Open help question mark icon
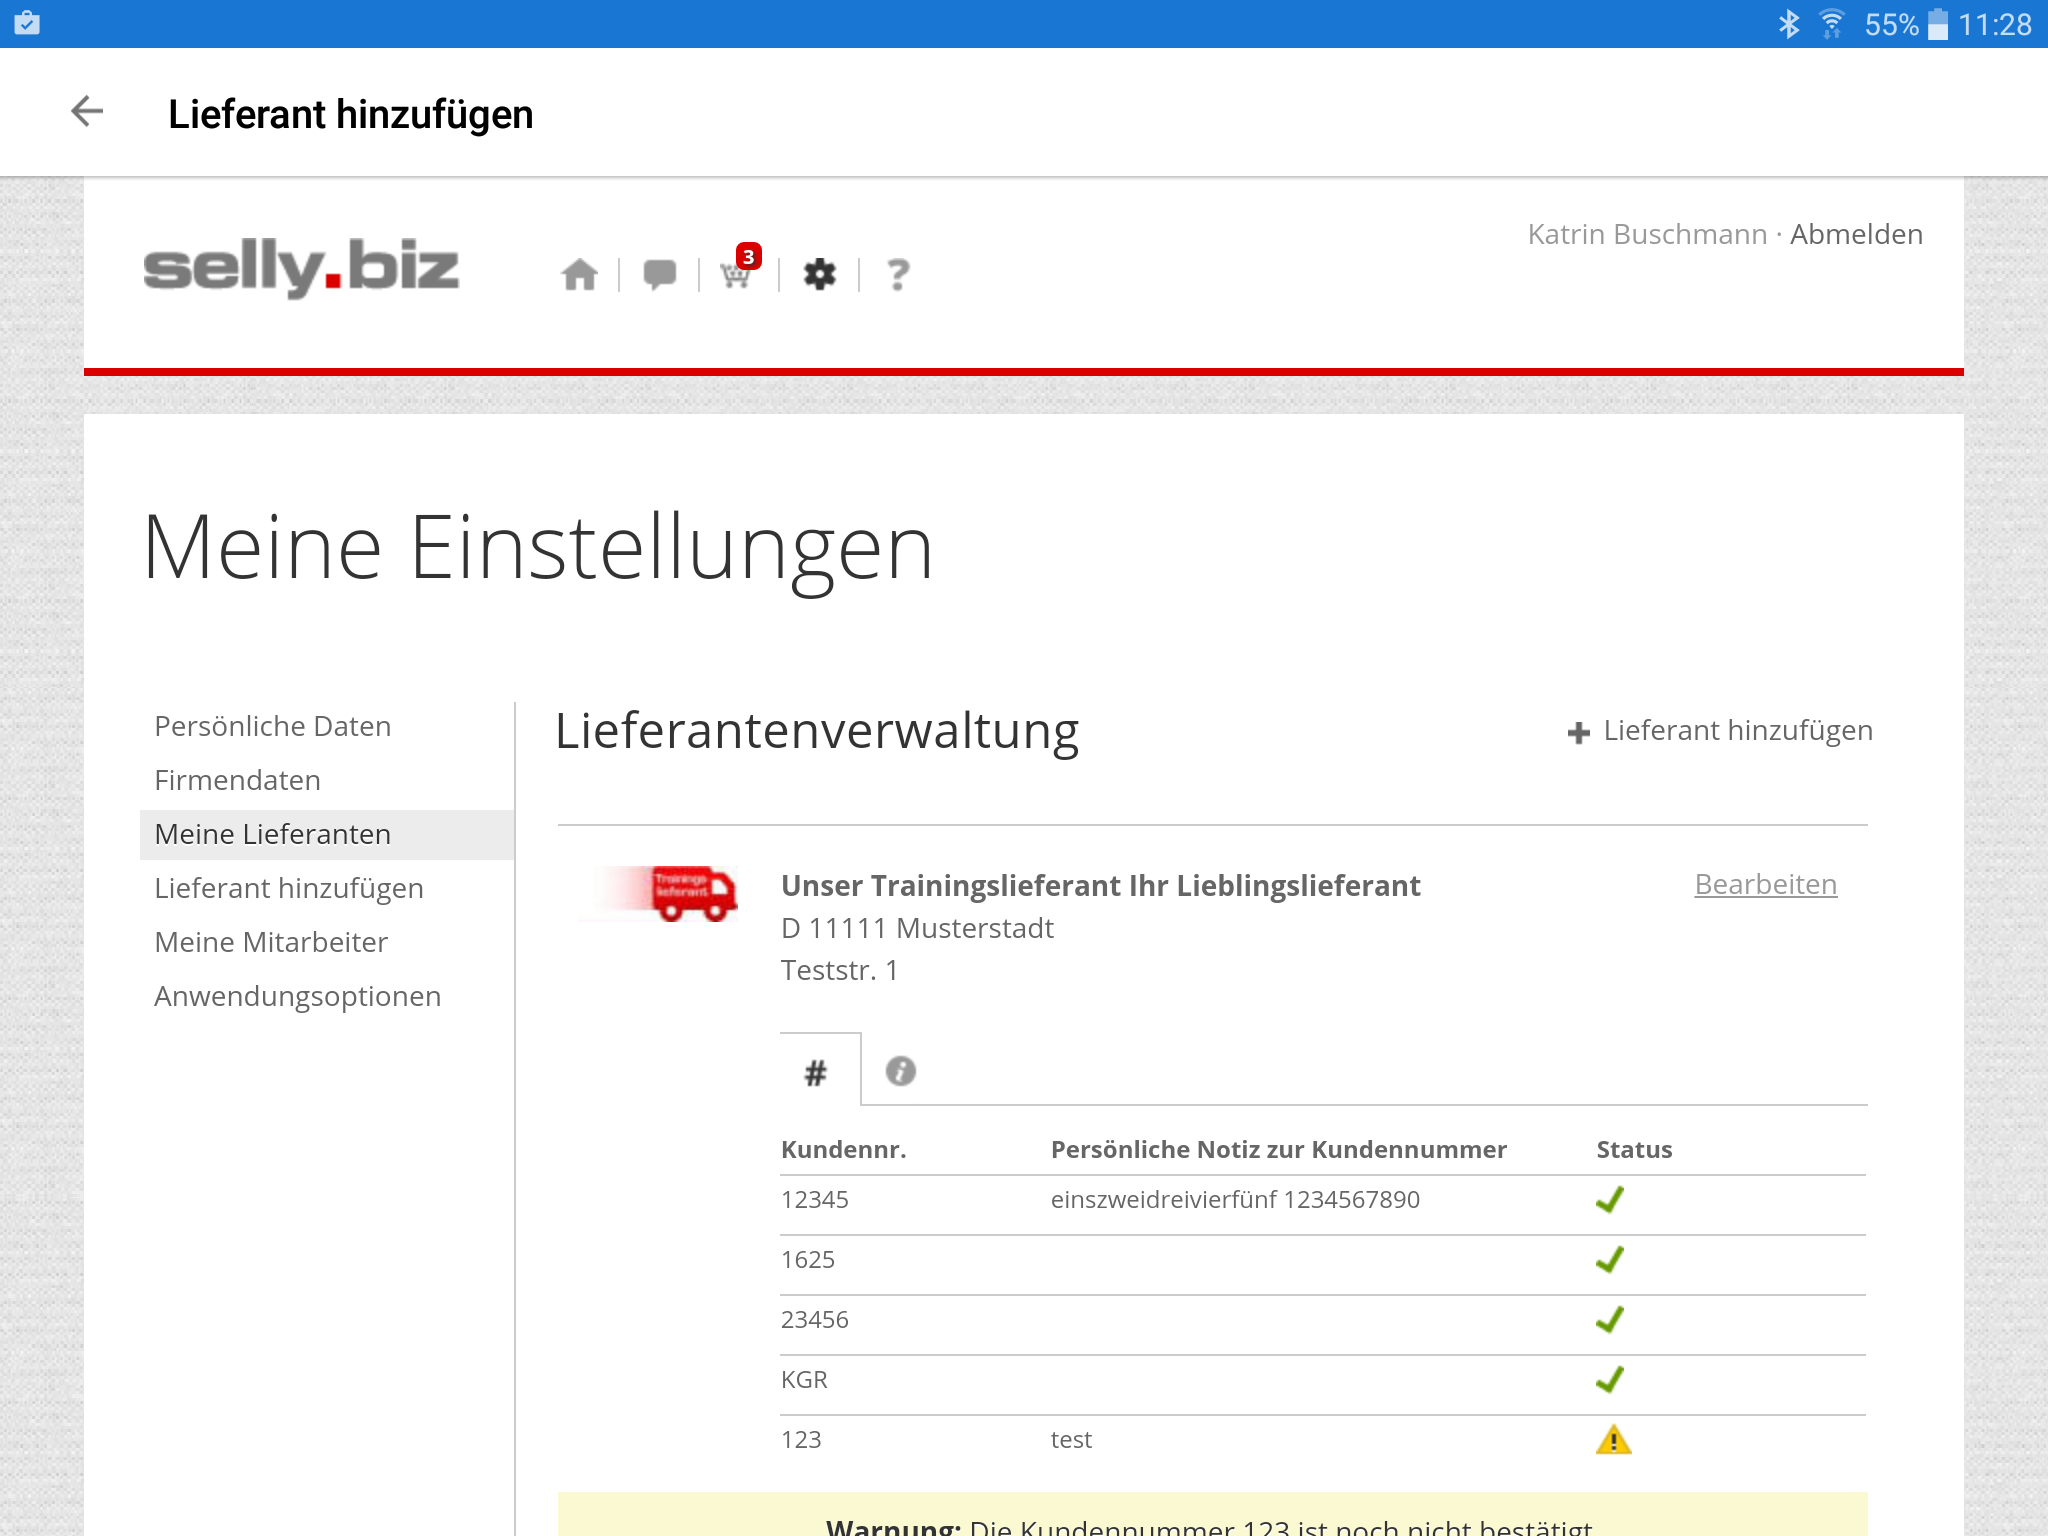The height and width of the screenshot is (1536, 2048). coord(898,274)
